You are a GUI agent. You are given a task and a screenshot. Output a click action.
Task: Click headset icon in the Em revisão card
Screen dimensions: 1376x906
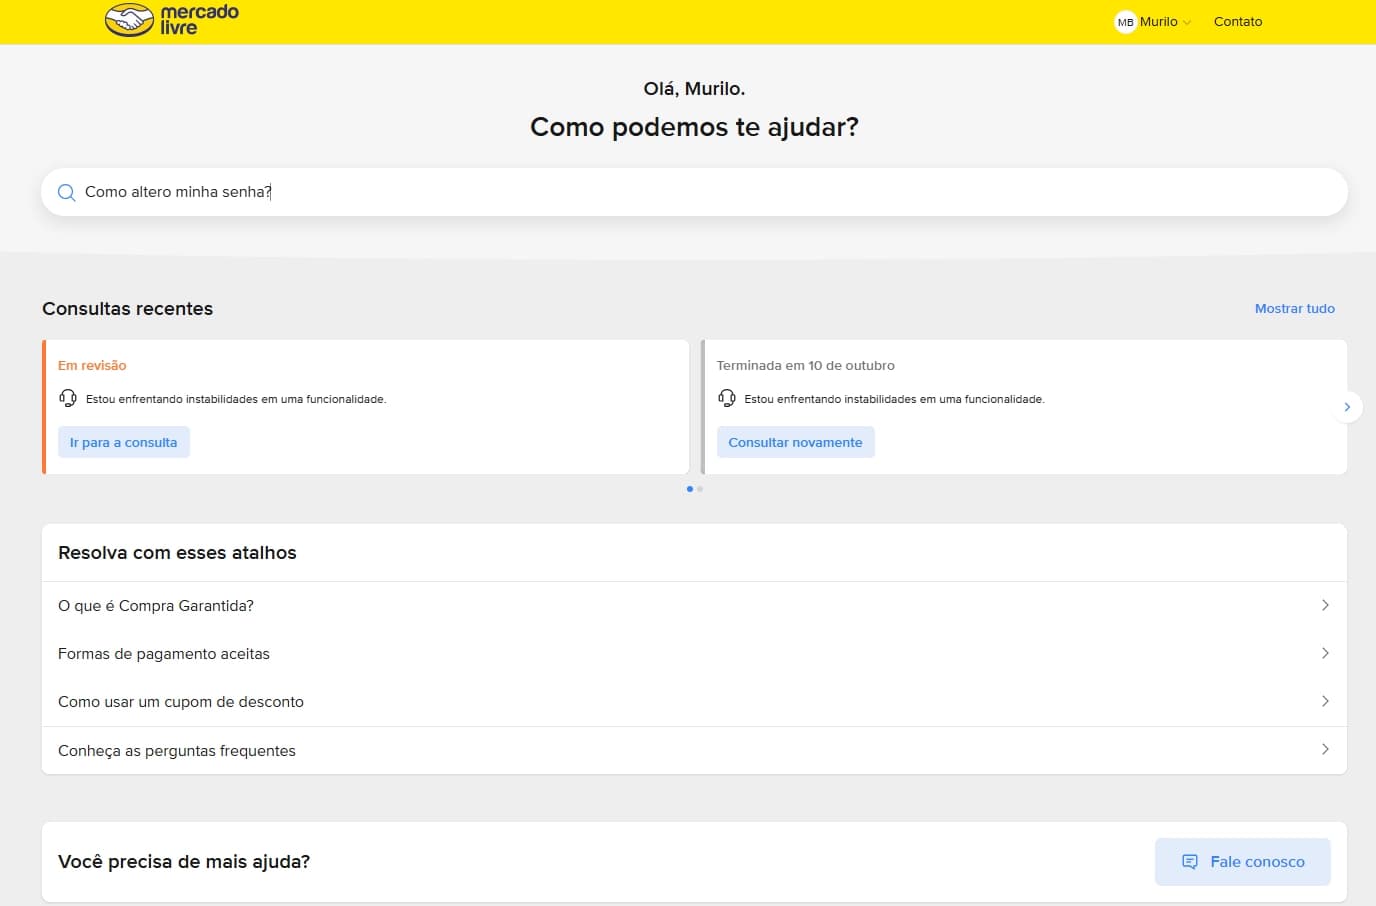[x=68, y=398]
